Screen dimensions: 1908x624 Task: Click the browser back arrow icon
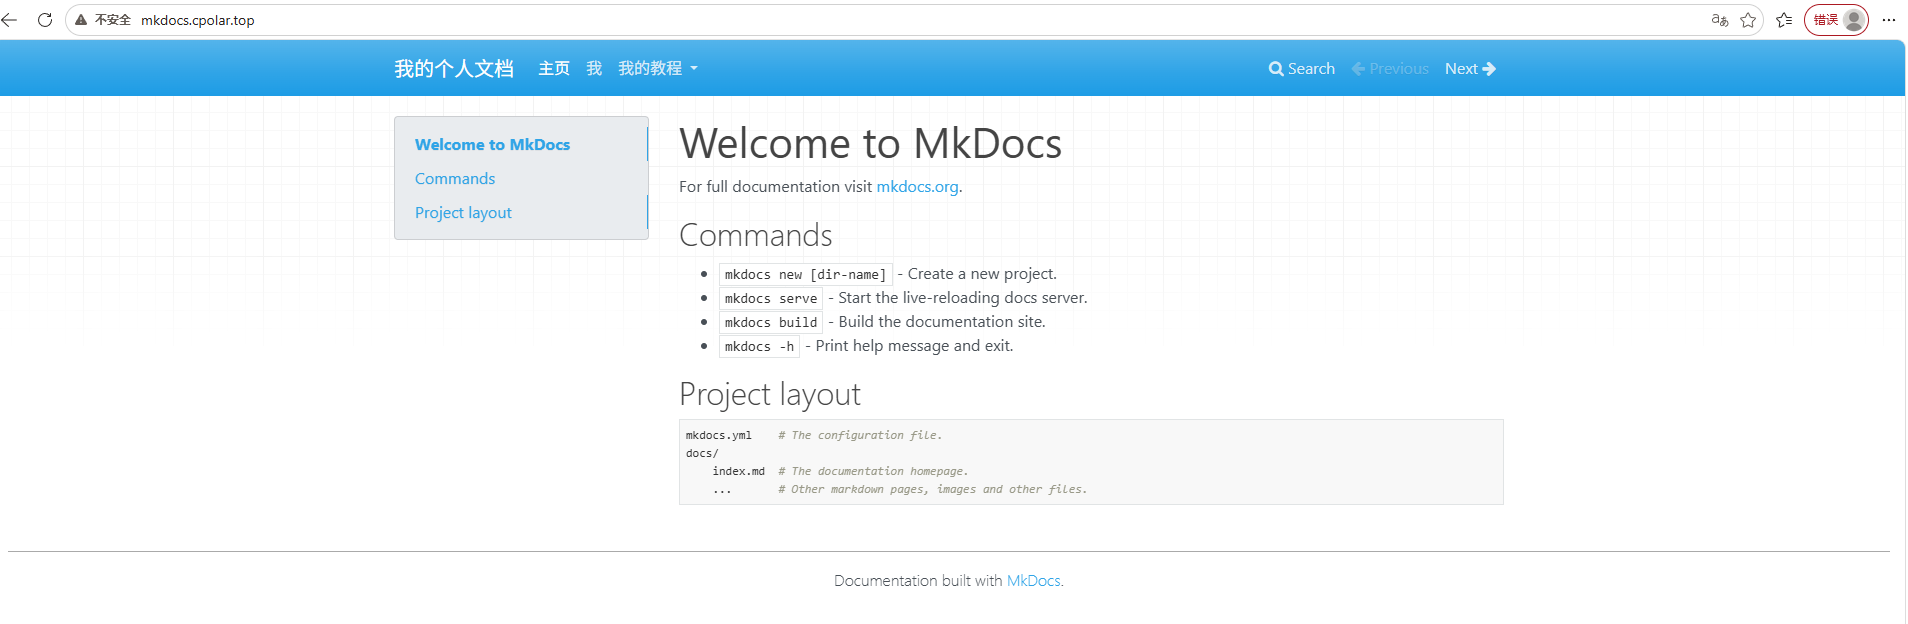coord(10,20)
